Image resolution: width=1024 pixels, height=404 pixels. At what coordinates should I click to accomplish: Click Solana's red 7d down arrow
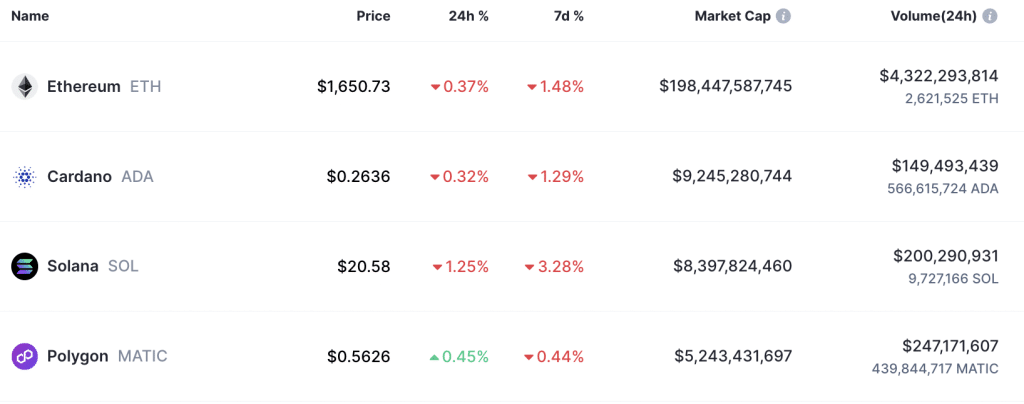pyautogui.click(x=530, y=267)
